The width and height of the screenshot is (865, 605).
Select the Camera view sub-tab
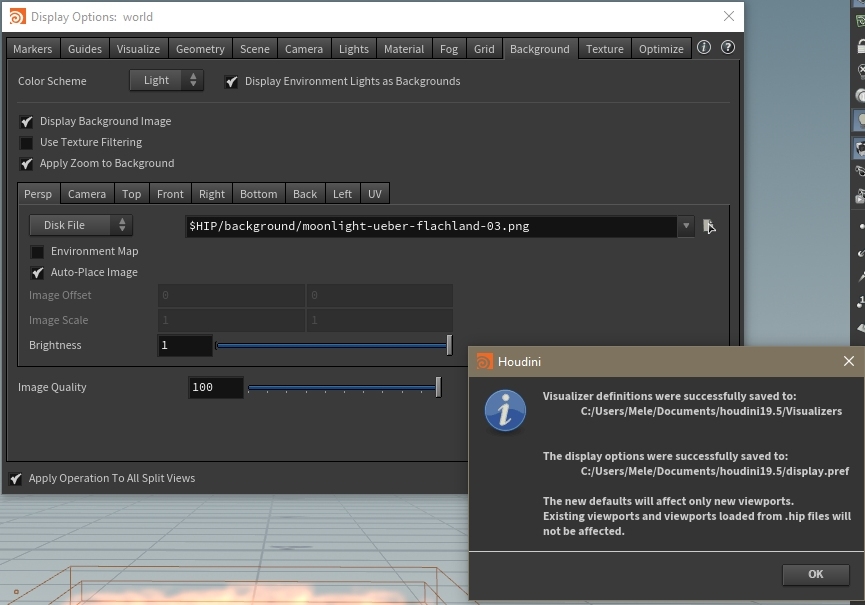[87, 194]
